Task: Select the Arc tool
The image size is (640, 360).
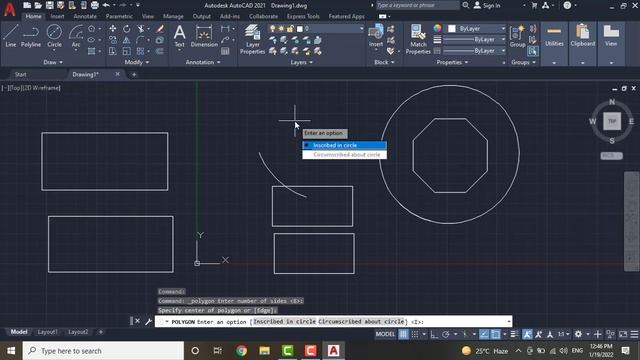Action: [76, 36]
